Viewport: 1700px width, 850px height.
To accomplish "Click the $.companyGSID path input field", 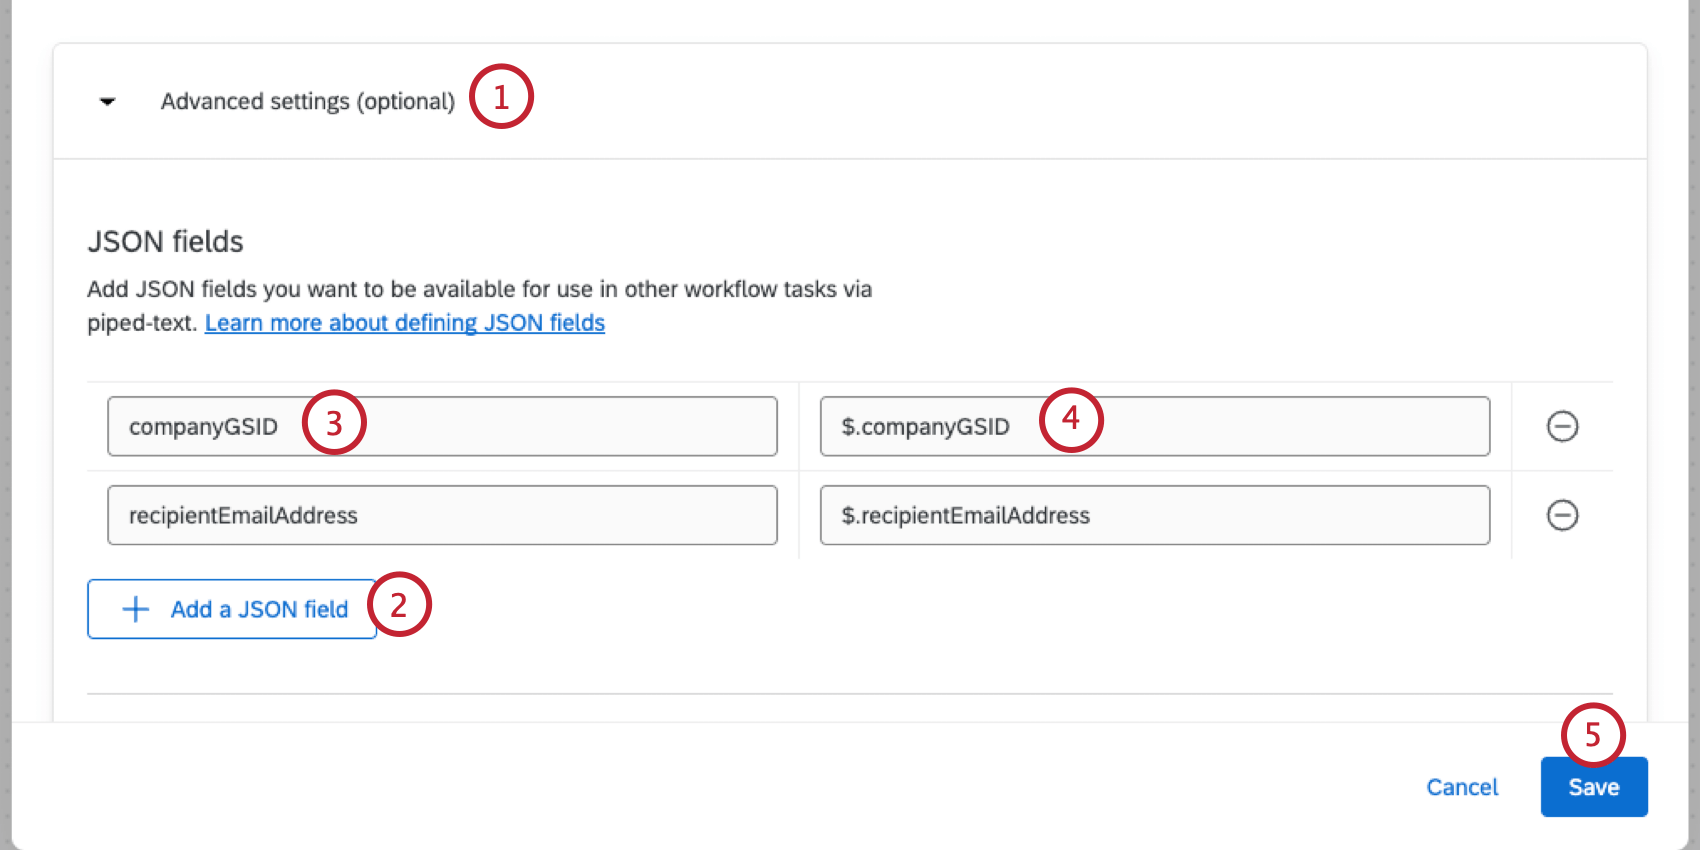I will (x=1155, y=426).
